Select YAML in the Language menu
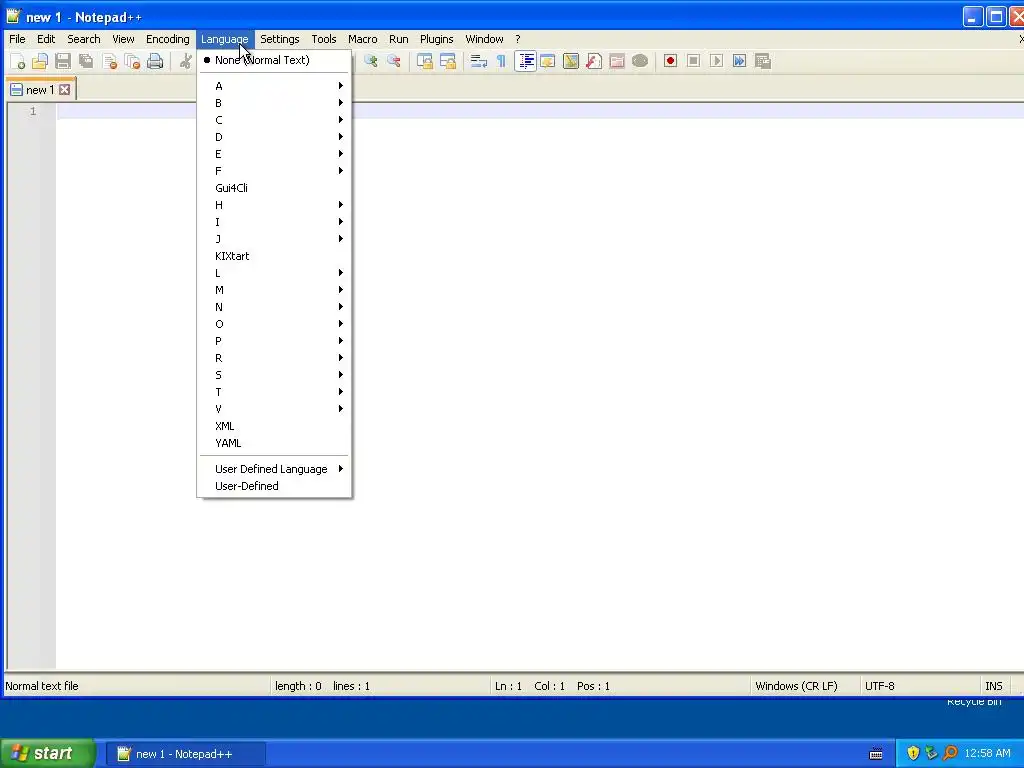 click(x=274, y=443)
